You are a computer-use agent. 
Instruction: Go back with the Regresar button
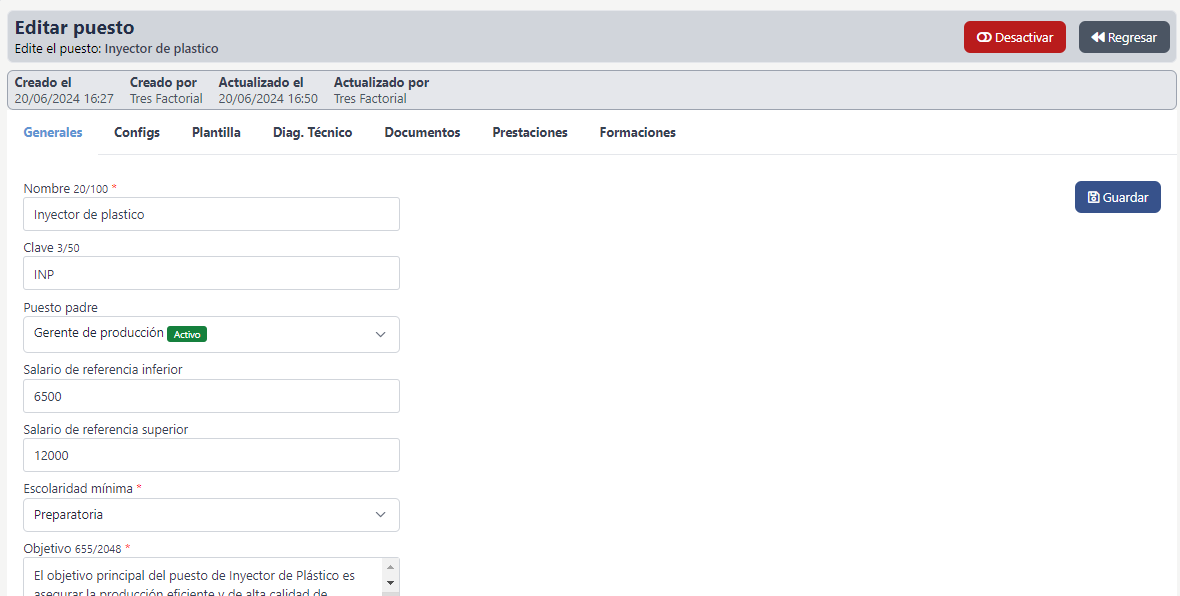pos(1123,37)
